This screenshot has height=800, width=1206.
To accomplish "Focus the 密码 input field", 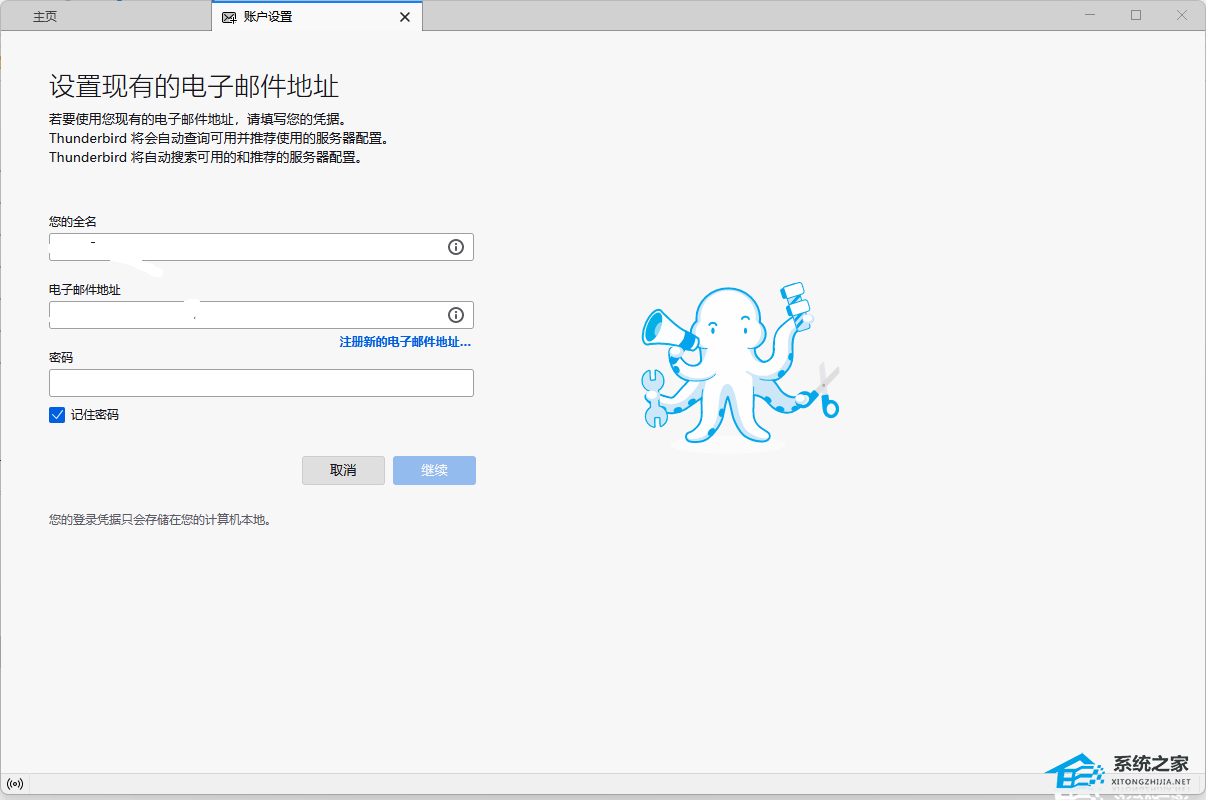I will click(261, 383).
